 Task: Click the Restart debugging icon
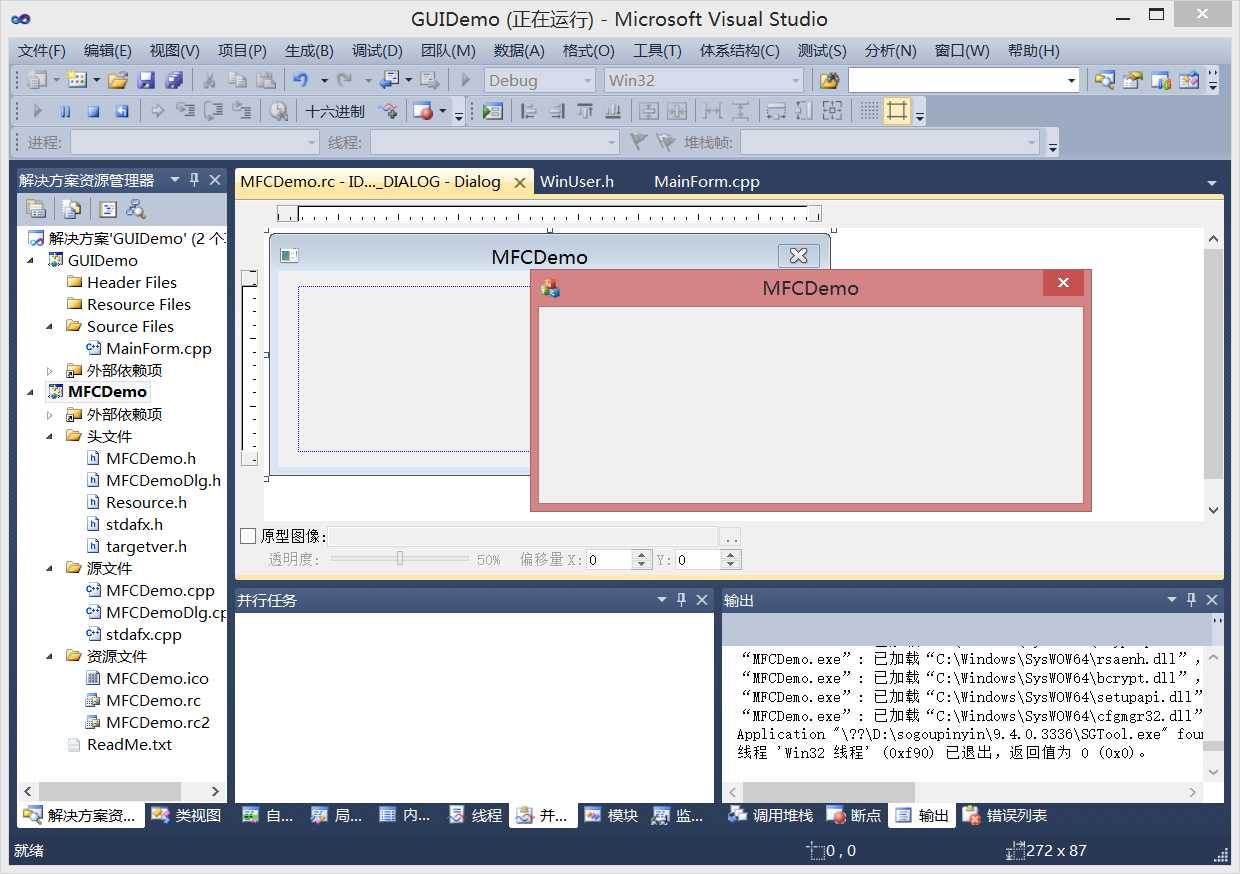(121, 112)
